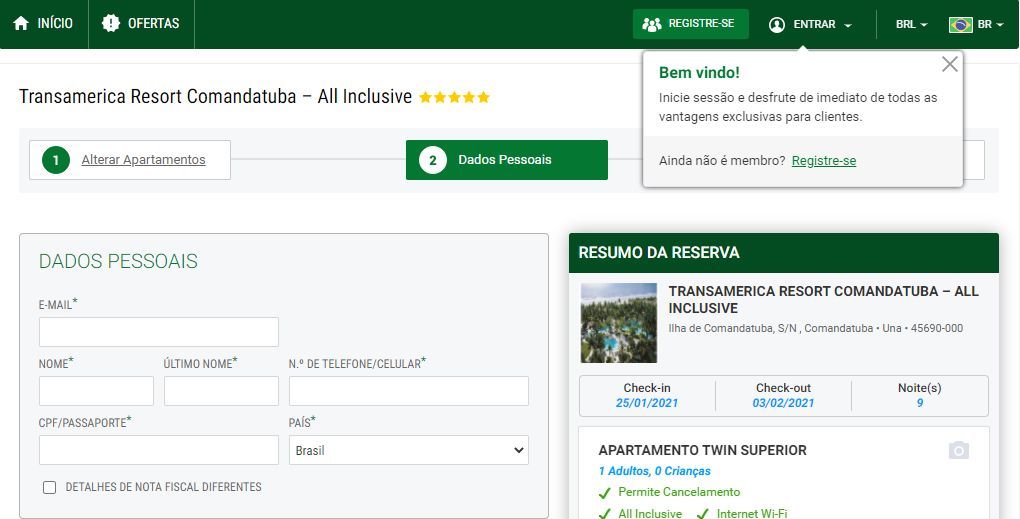Open the BR language dropdown
The width and height of the screenshot is (1020, 519).
[x=976, y=25]
